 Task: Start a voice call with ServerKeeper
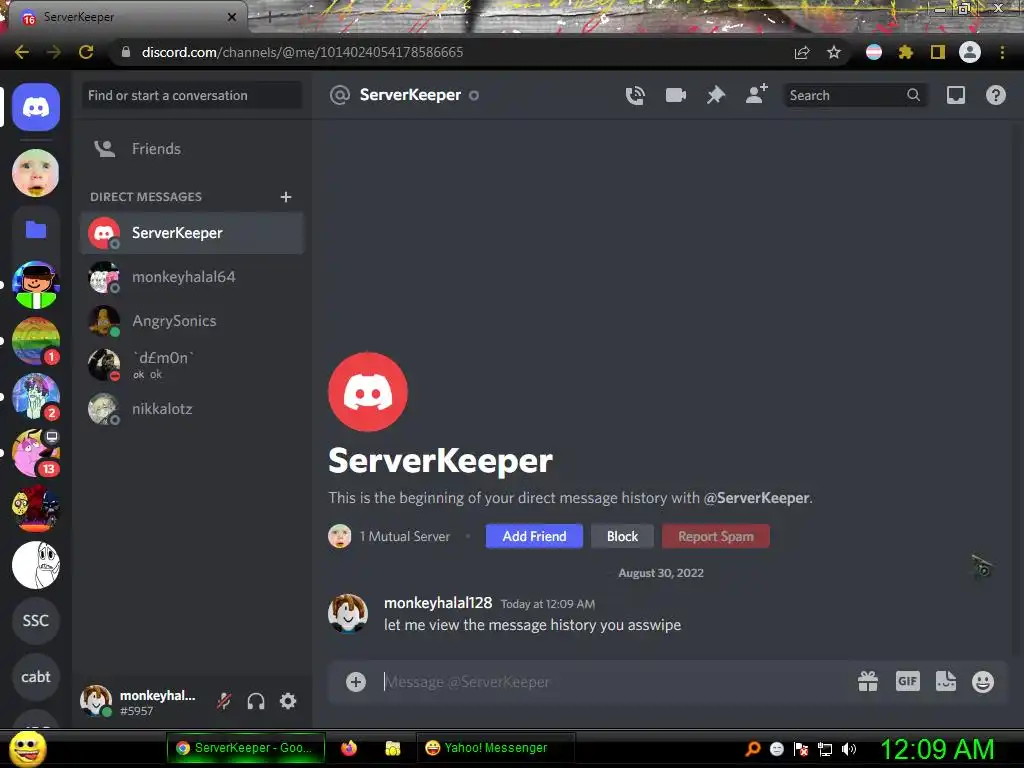pos(635,95)
